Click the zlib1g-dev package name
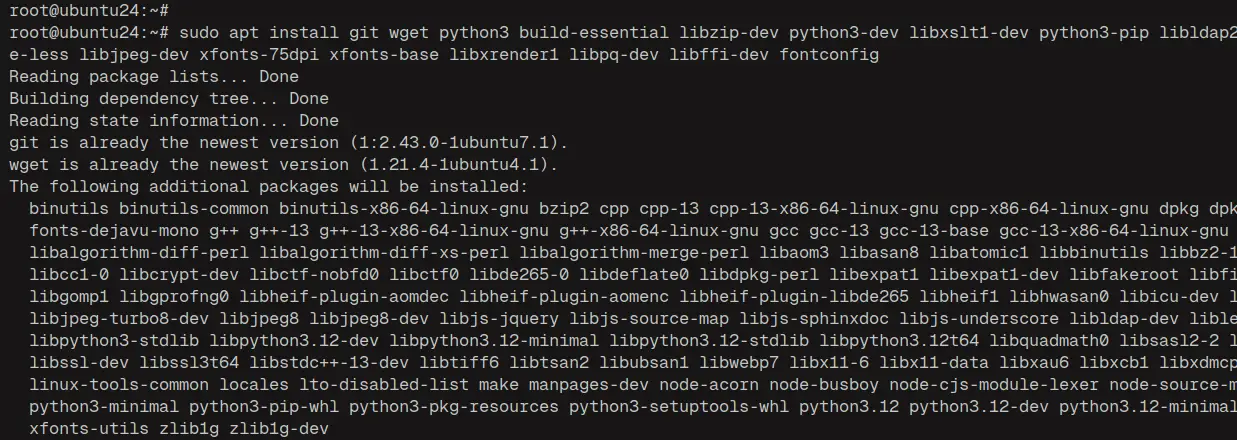1237x440 pixels. pyautogui.click(x=279, y=428)
